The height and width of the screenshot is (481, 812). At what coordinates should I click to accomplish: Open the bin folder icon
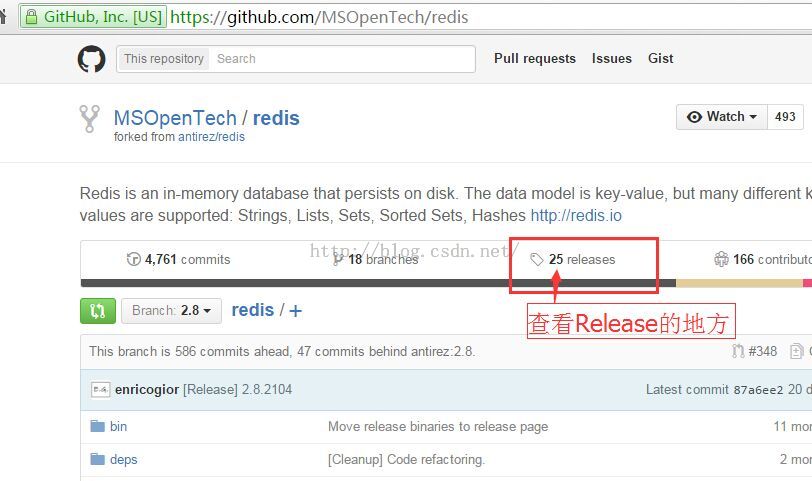coord(97,426)
